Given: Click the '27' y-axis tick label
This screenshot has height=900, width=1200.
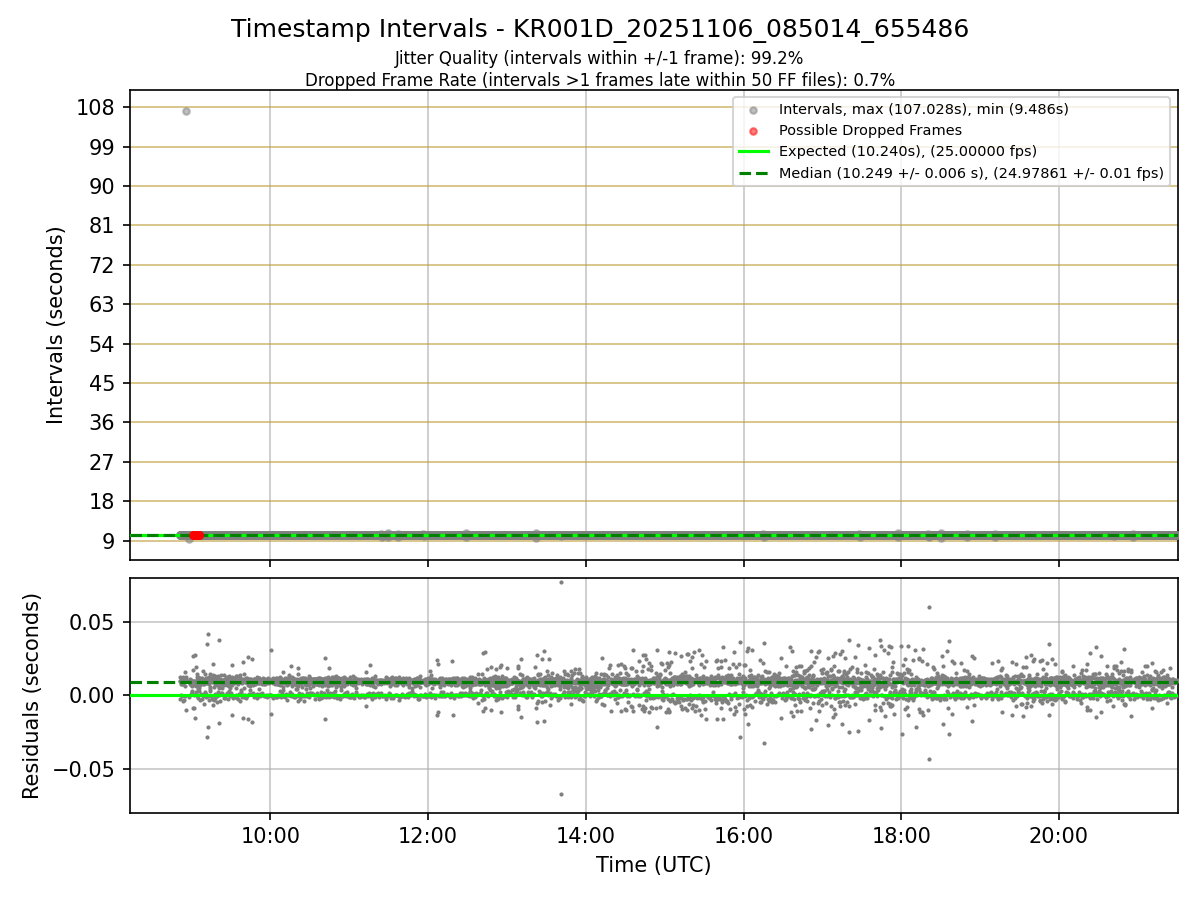Looking at the screenshot, I should tap(103, 462).
